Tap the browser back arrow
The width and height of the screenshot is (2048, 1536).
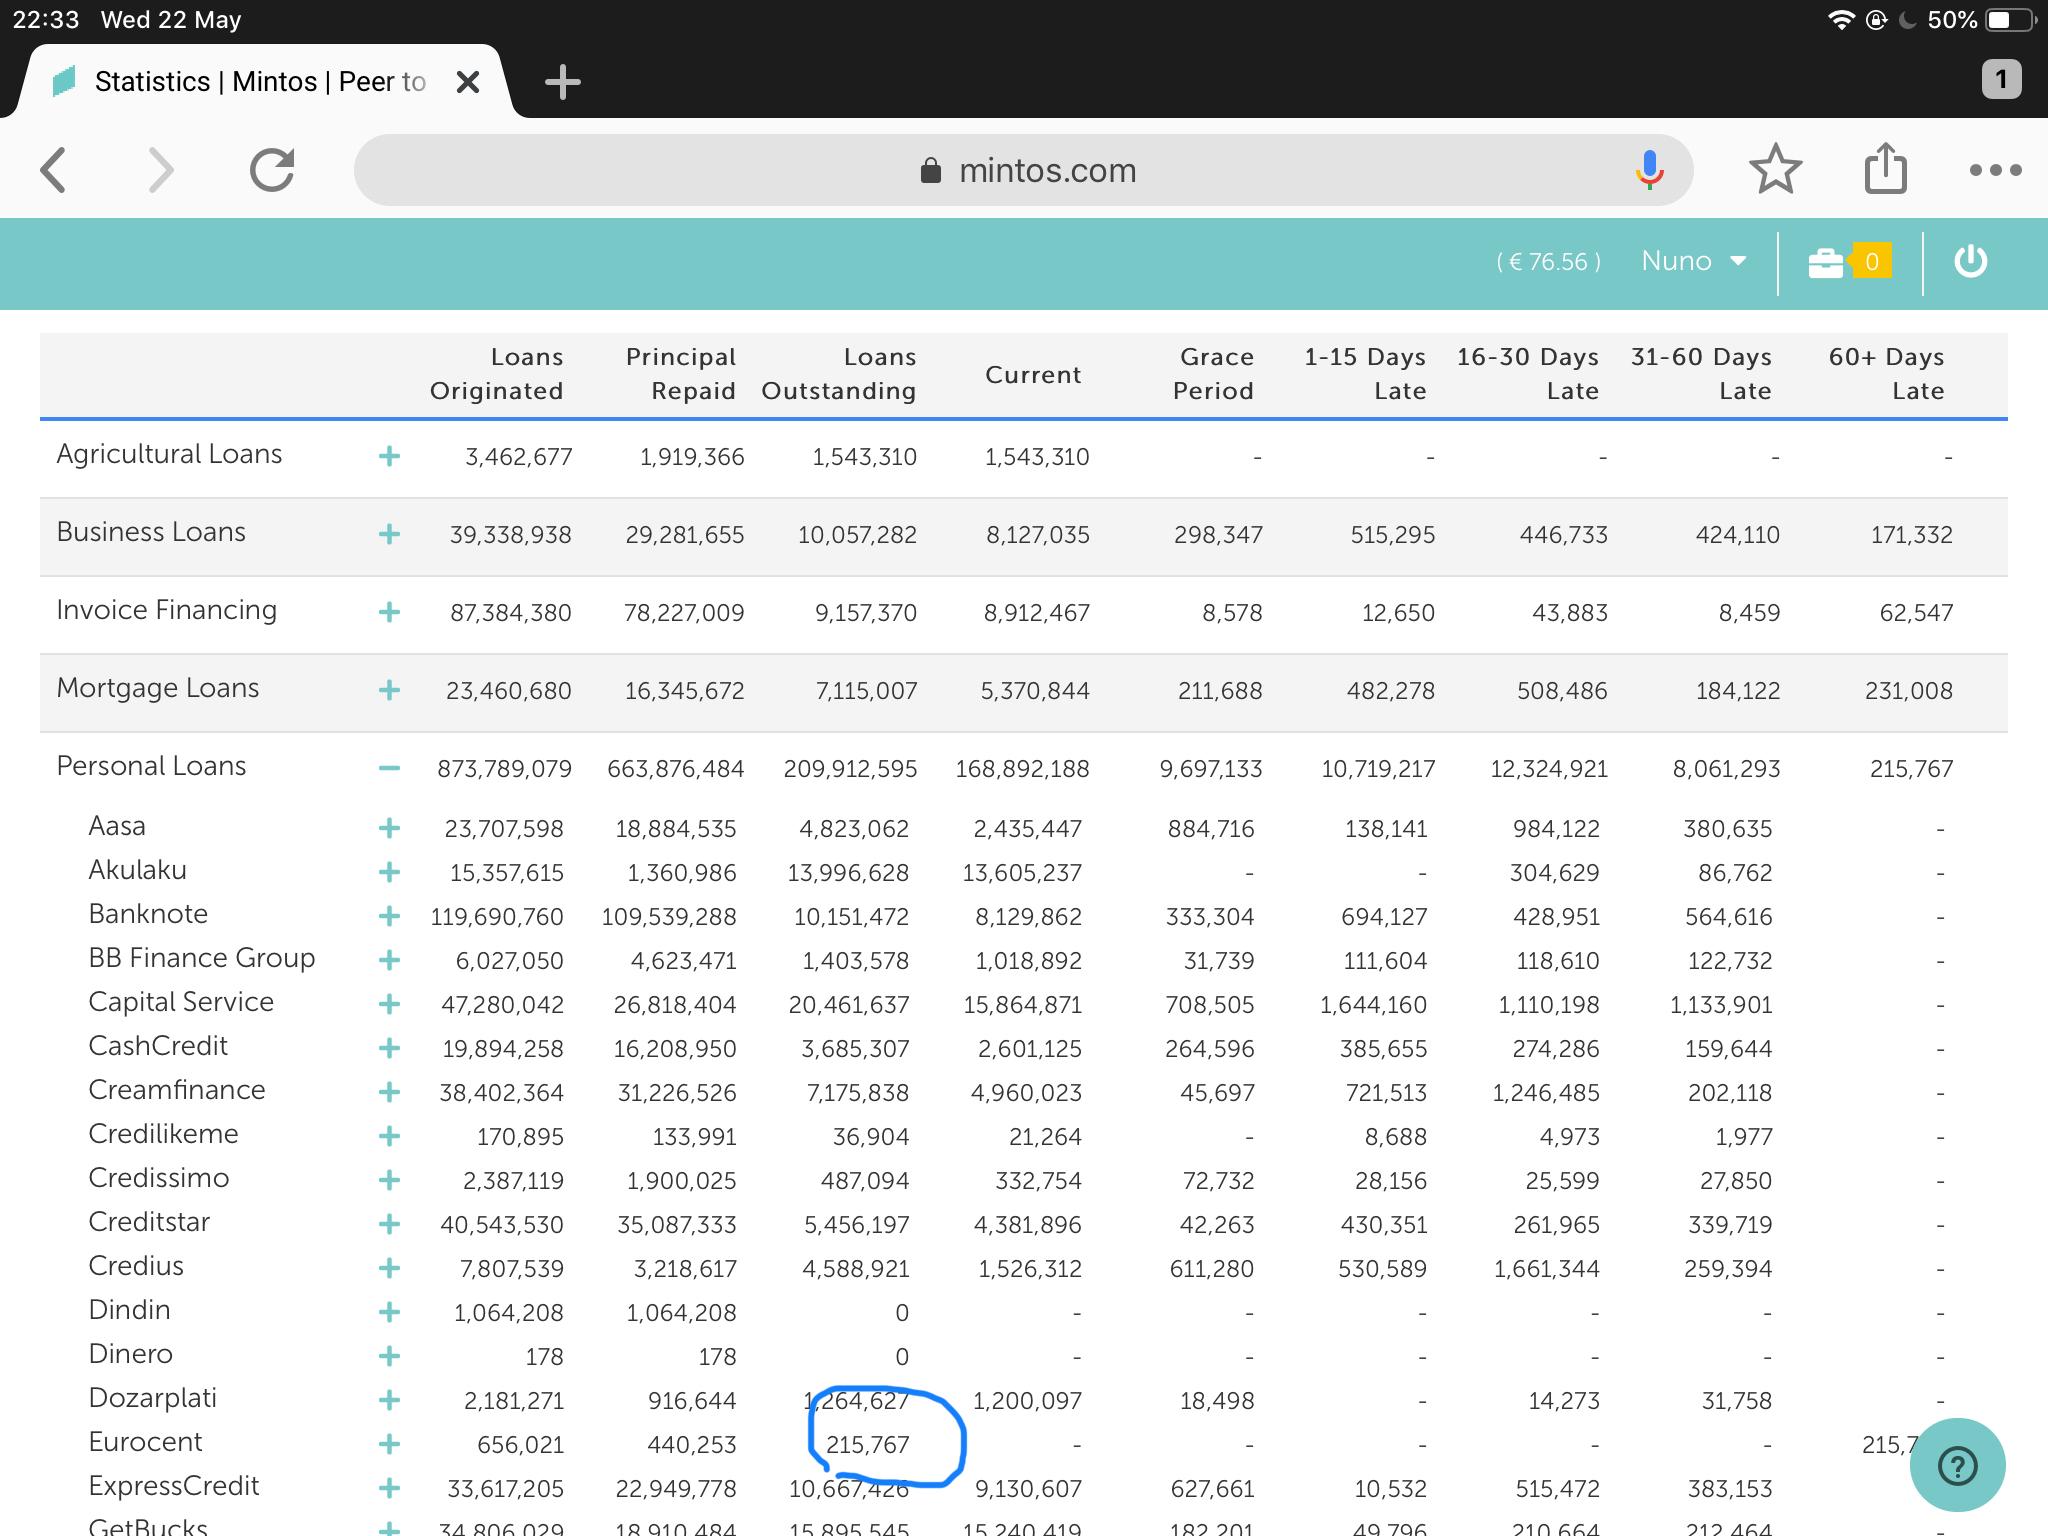tap(54, 170)
